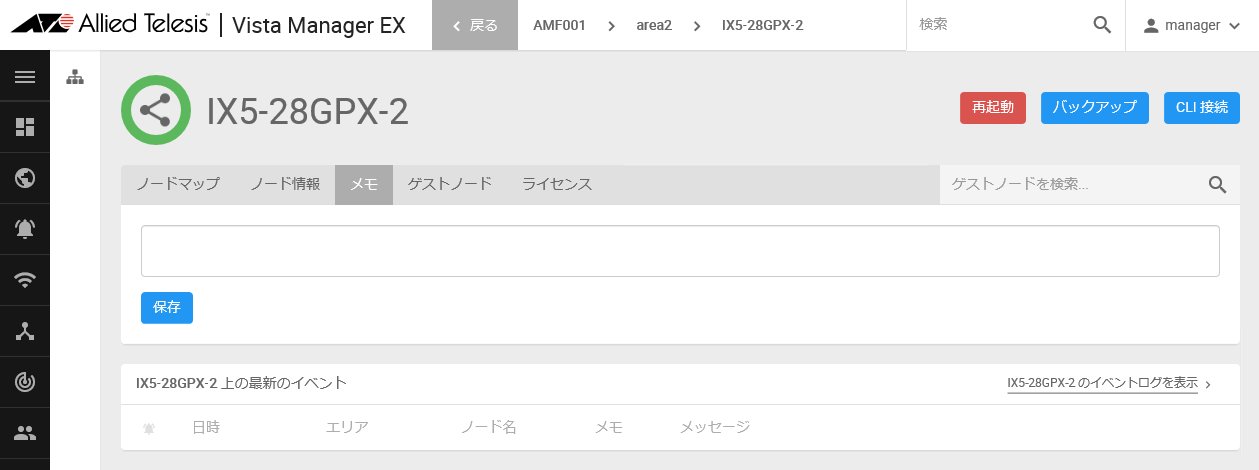Open the network topology icon in sidebar
The image size is (1259, 470).
click(25, 331)
